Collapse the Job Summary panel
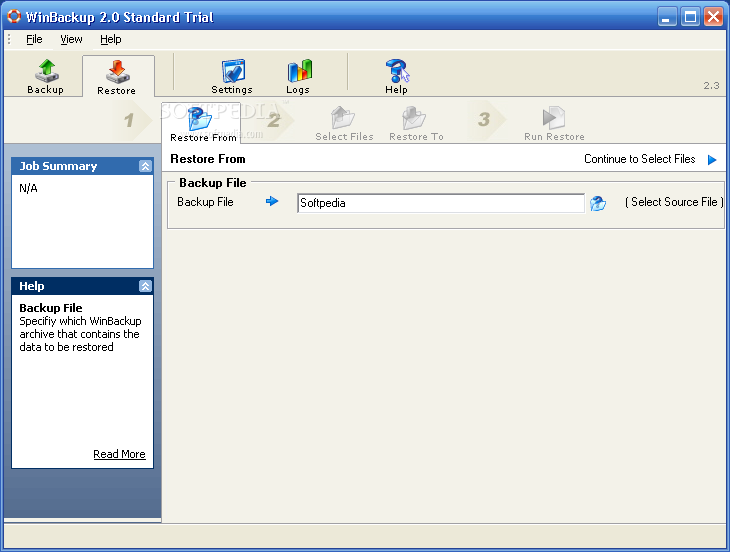 tap(145, 166)
